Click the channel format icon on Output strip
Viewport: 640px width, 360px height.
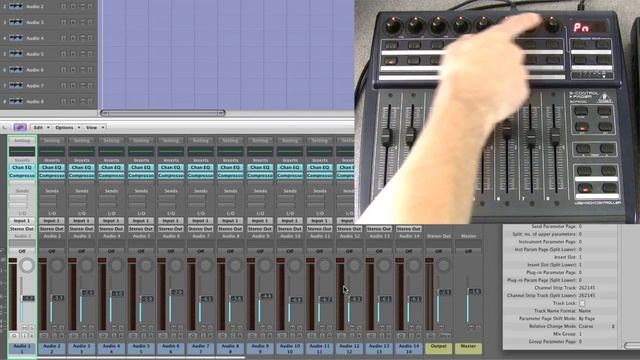(431, 336)
